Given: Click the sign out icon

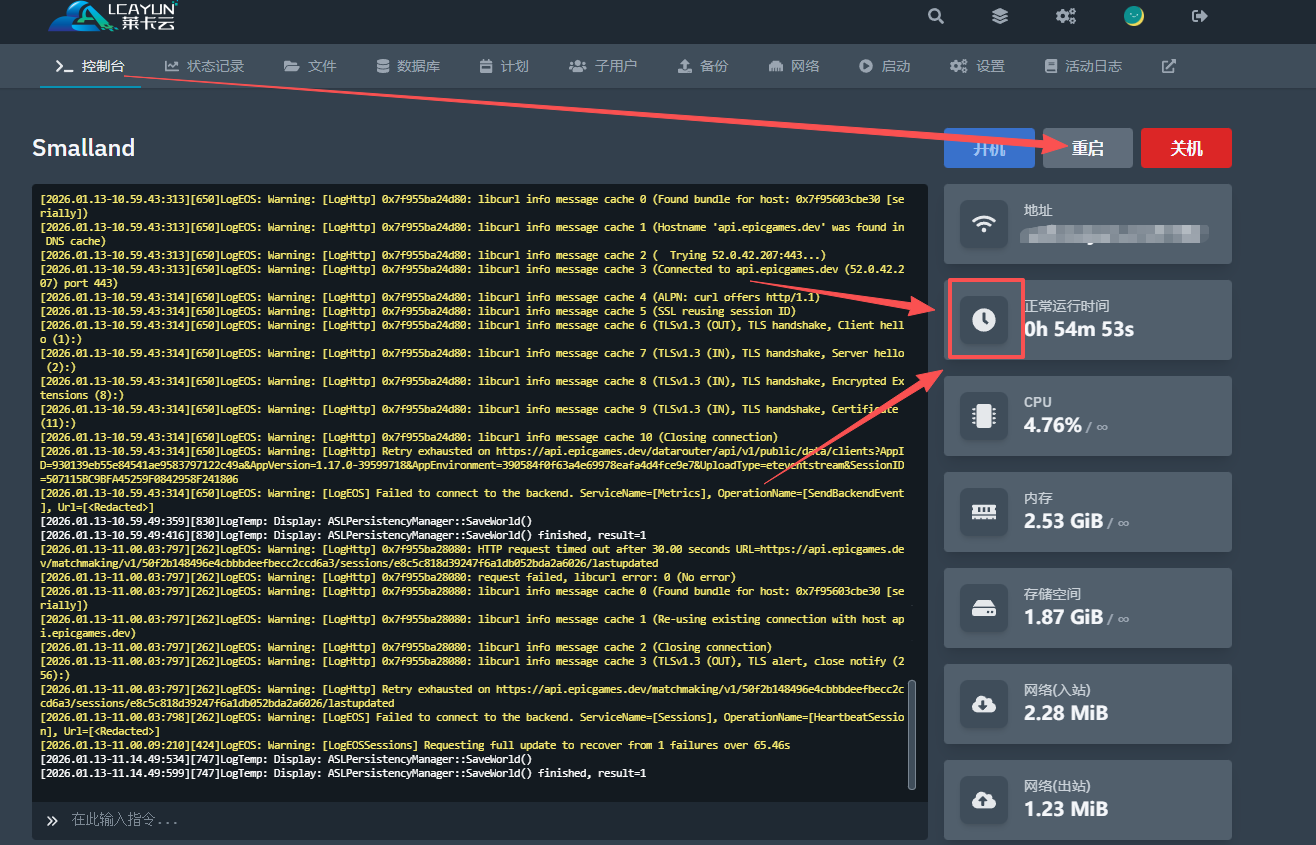Looking at the screenshot, I should point(1200,16).
